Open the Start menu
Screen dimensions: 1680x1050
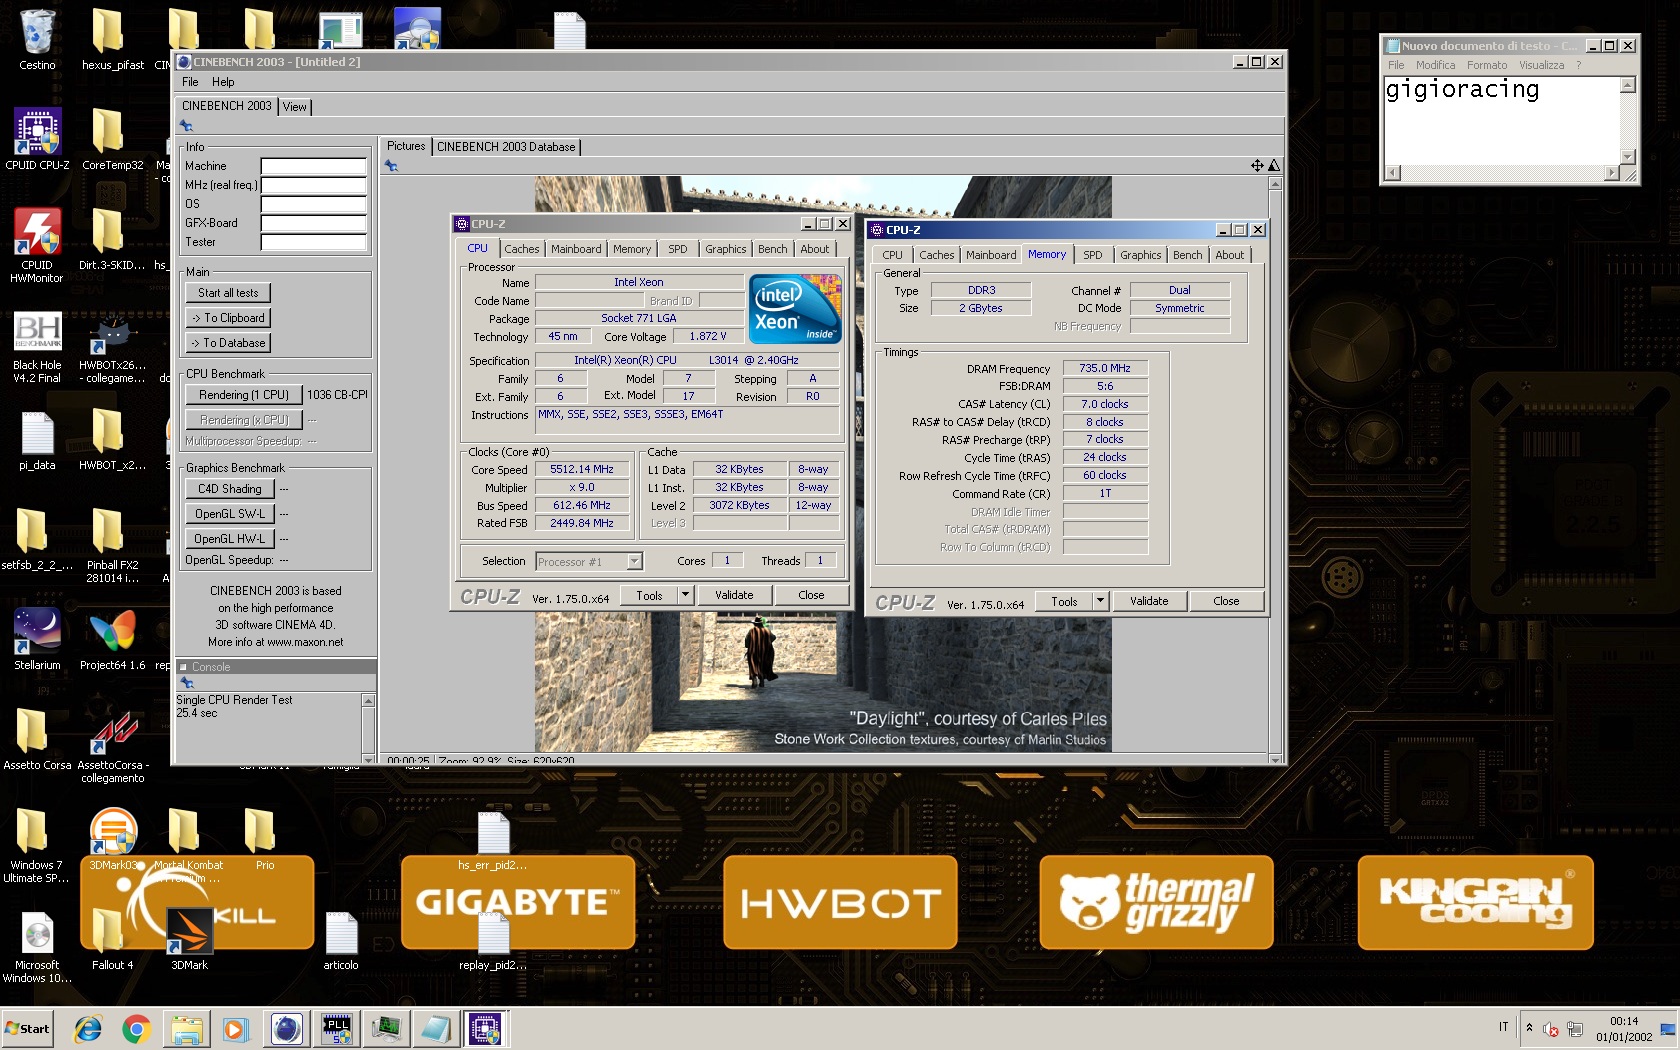tap(28, 1029)
